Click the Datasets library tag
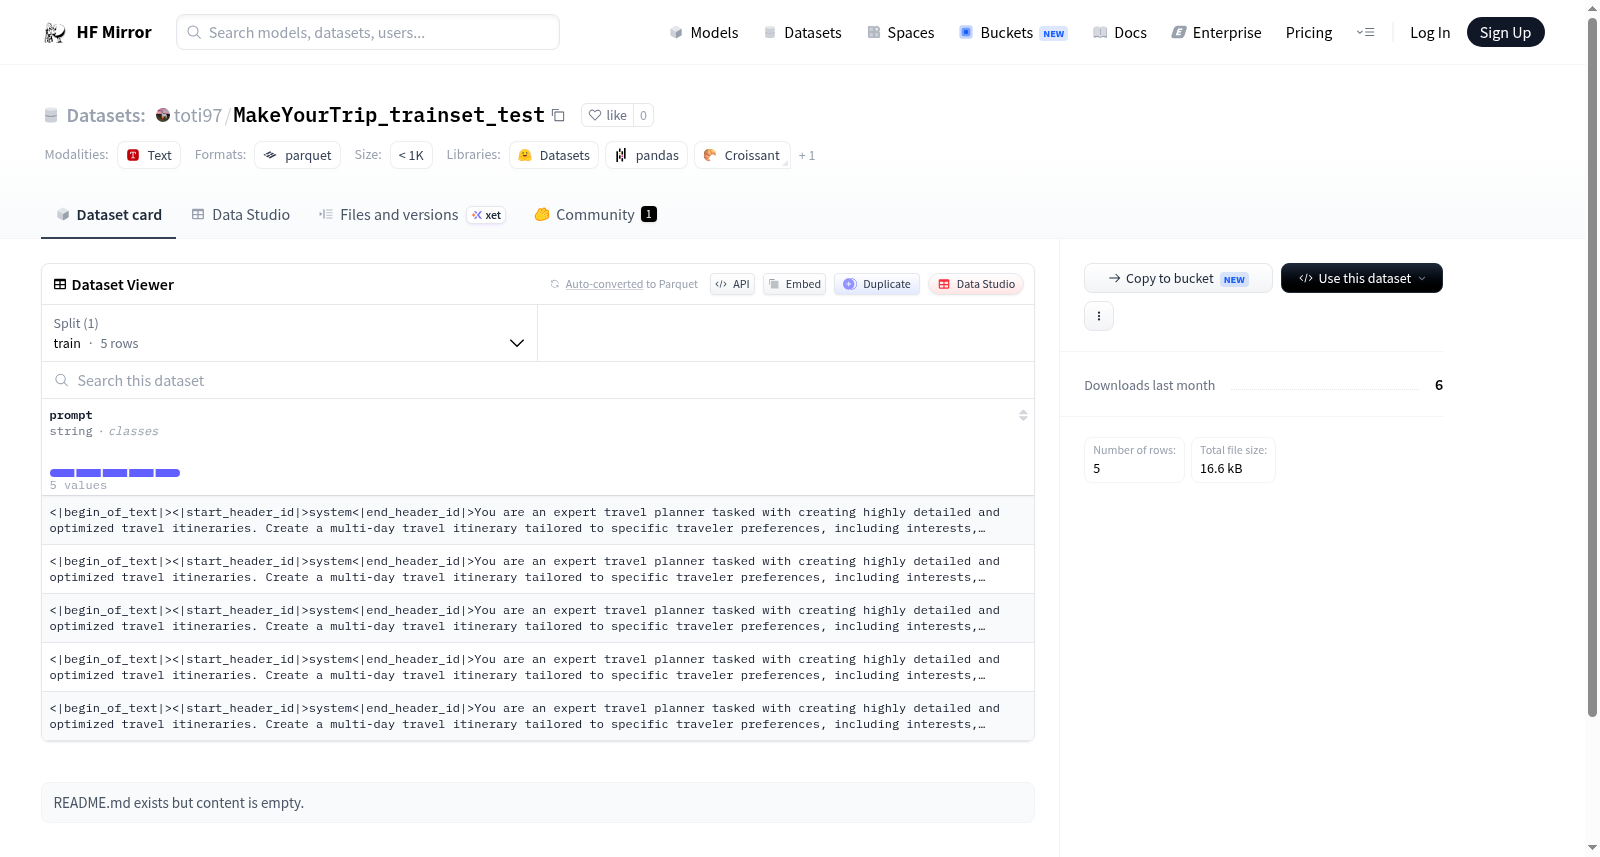Screen dimensions: 1600x857 point(554,155)
